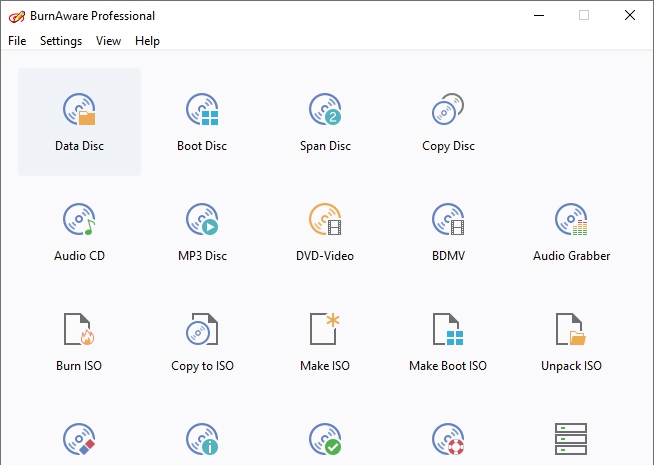Screen dimensions: 654x465
Task: Open the File menu
Action: click(x=17, y=41)
